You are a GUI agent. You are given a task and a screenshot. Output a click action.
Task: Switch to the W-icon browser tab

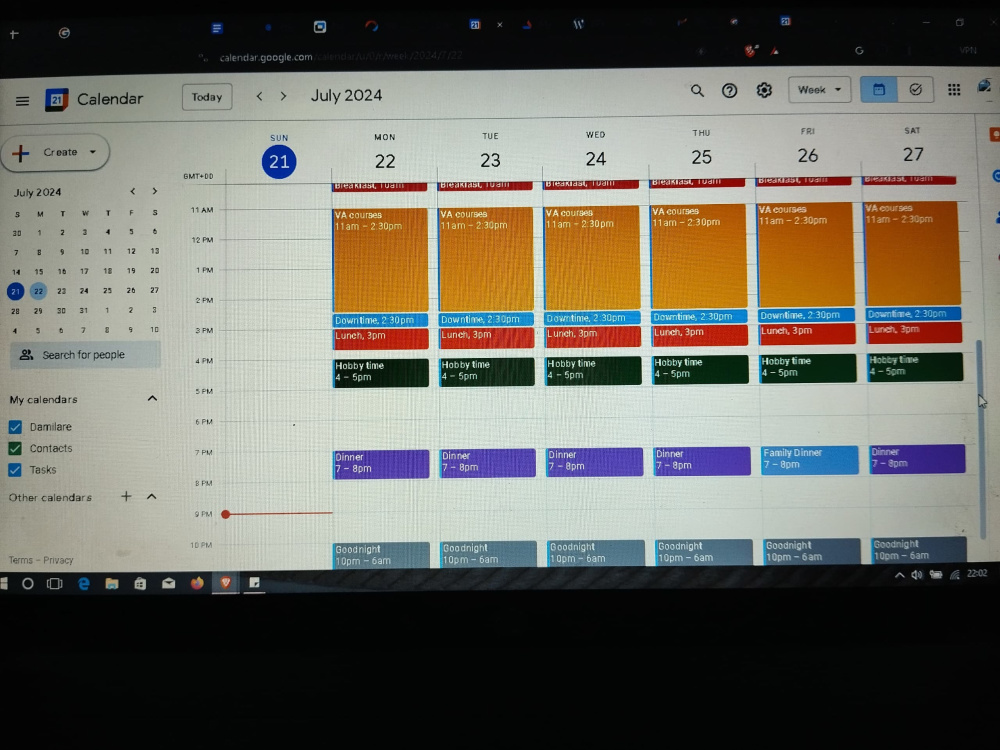578,24
